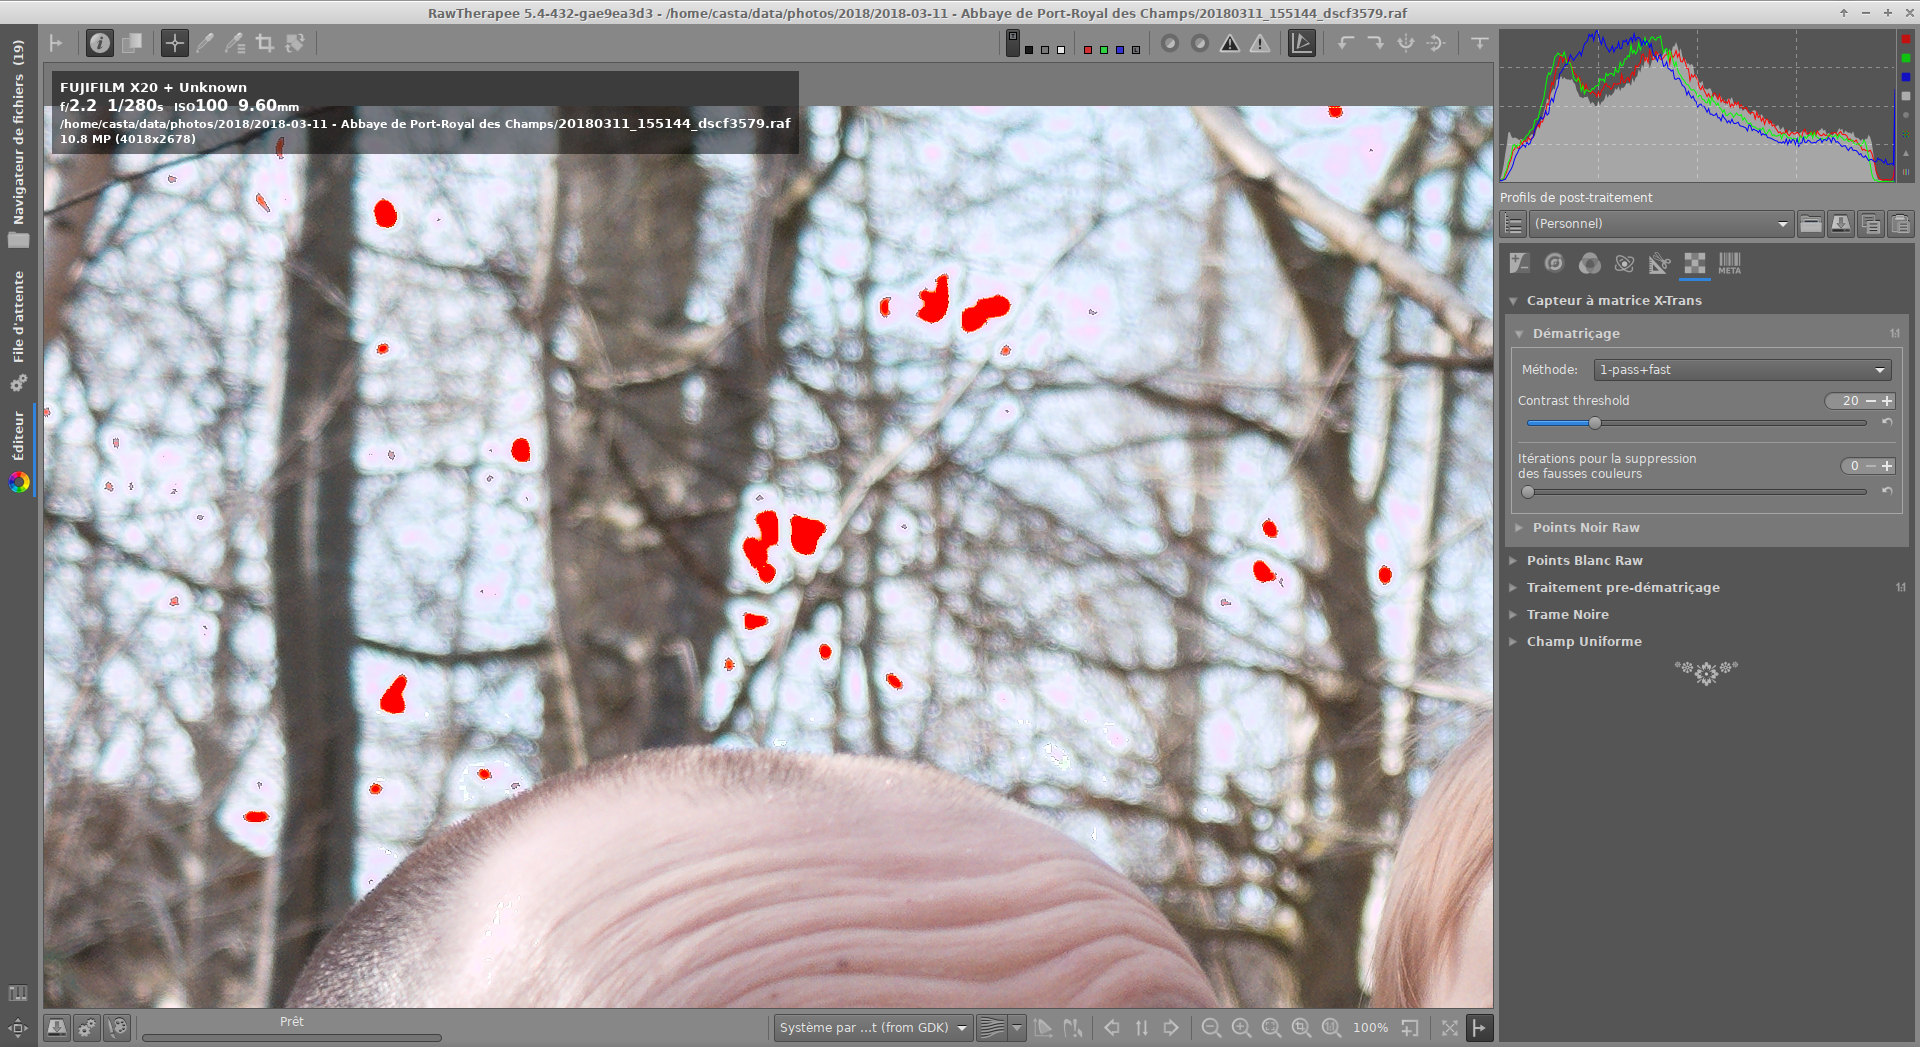Open the monitor profile dropdown 'Système par ...t (from GDK)'
Viewport: 1920px width, 1047px height.
click(872, 1028)
